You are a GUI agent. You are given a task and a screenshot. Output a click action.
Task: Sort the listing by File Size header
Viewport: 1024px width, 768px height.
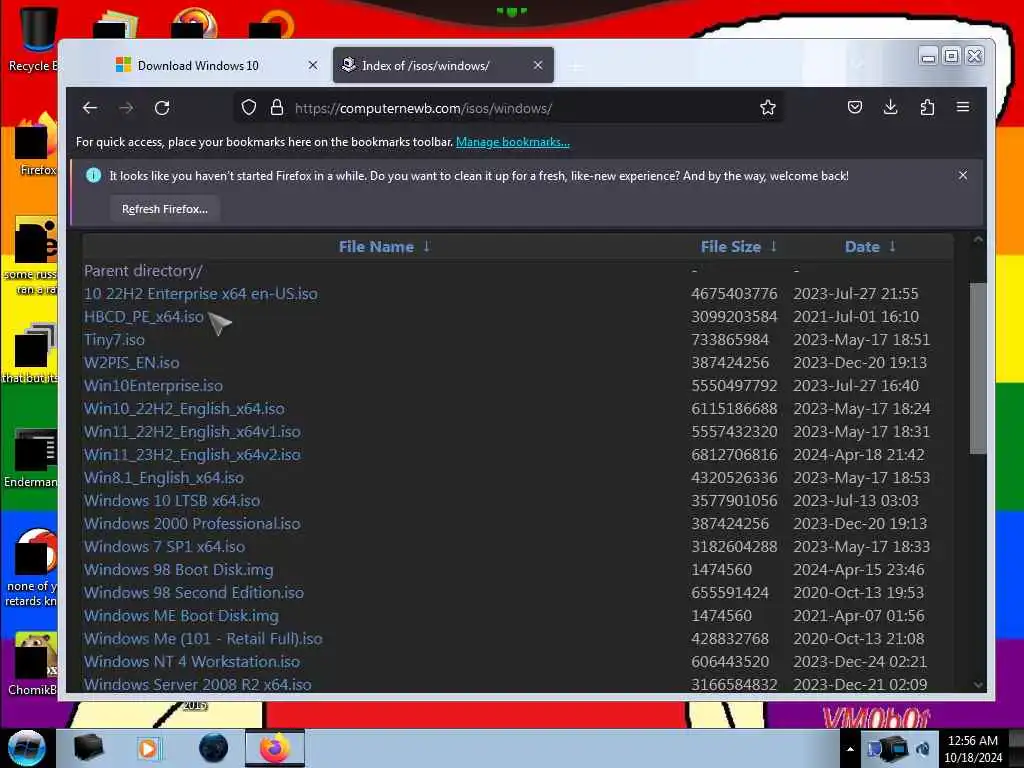(x=739, y=246)
